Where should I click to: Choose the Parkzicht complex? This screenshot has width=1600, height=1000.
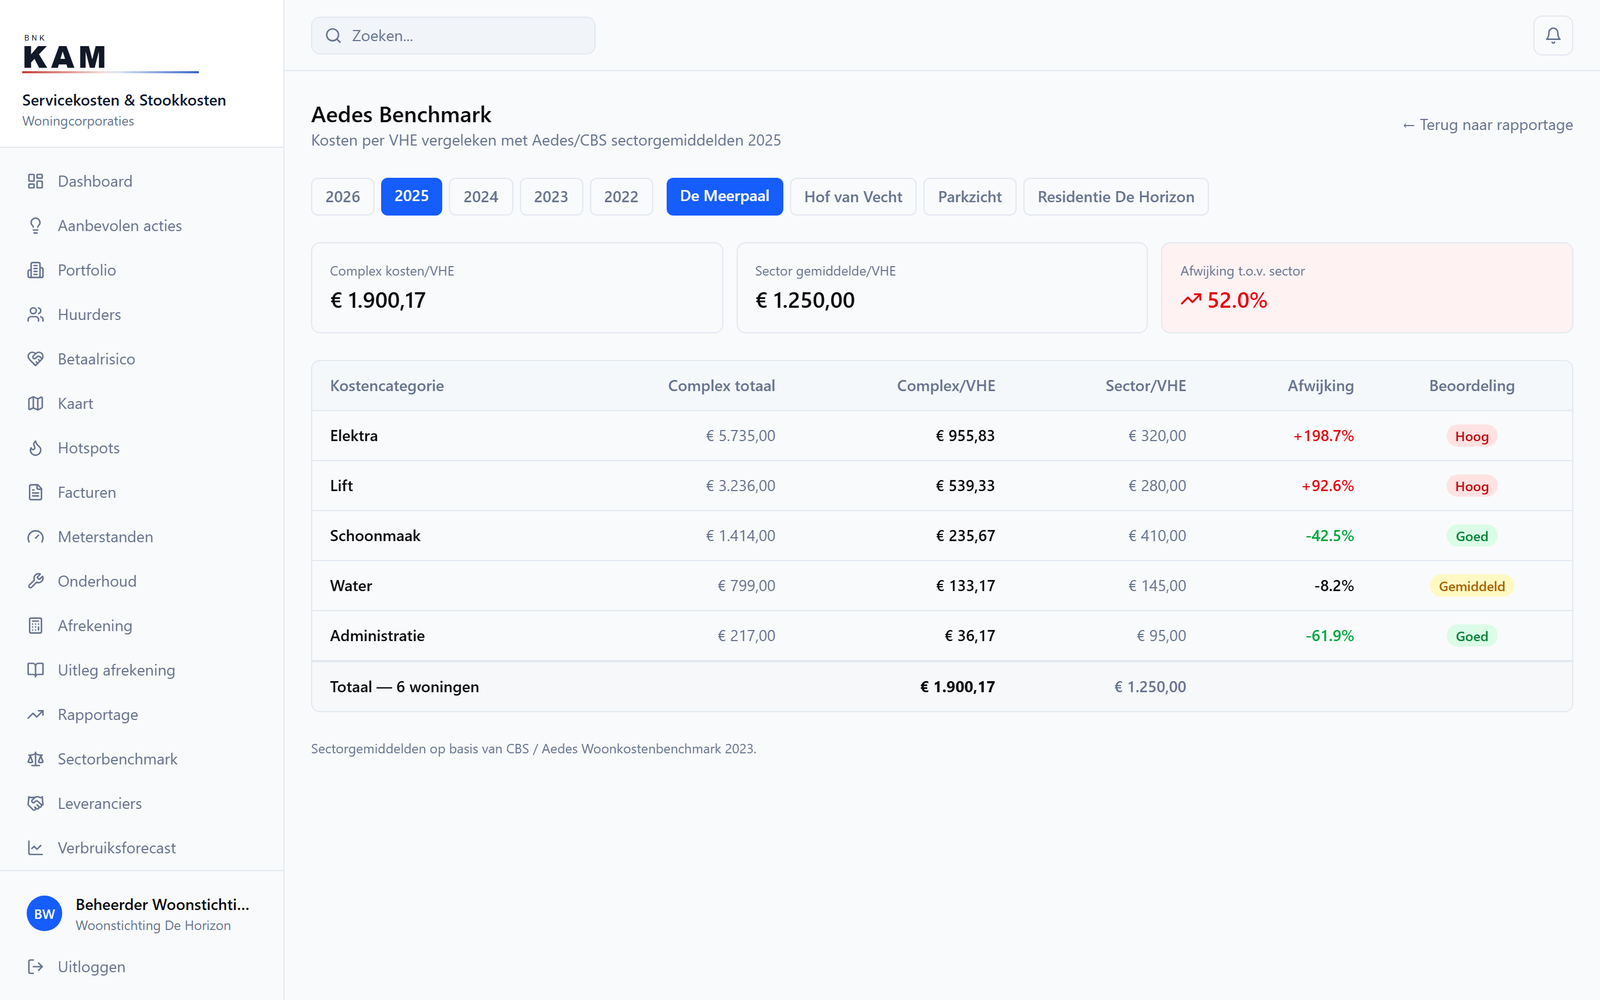(970, 197)
